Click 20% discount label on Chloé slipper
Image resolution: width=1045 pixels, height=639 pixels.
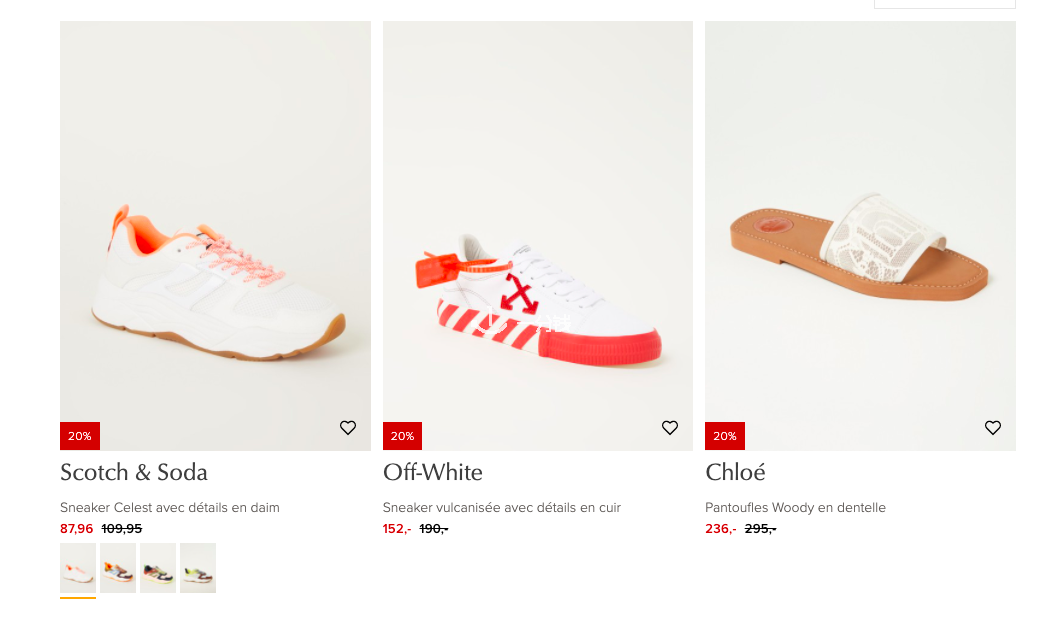pos(725,436)
